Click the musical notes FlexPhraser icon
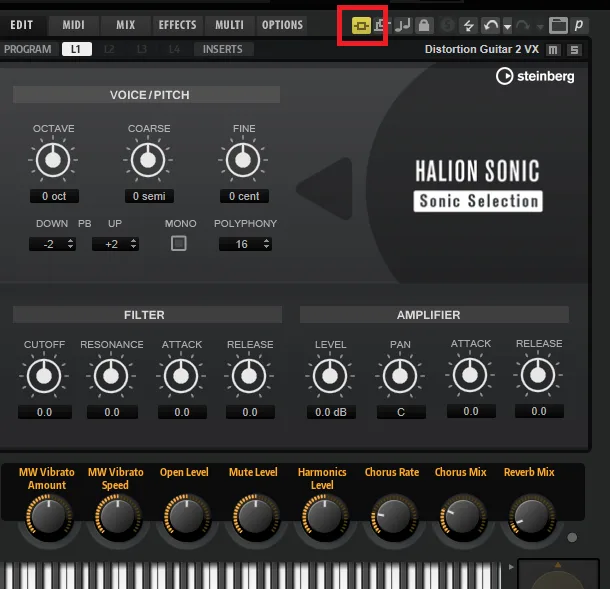610x589 pixels. [x=403, y=26]
